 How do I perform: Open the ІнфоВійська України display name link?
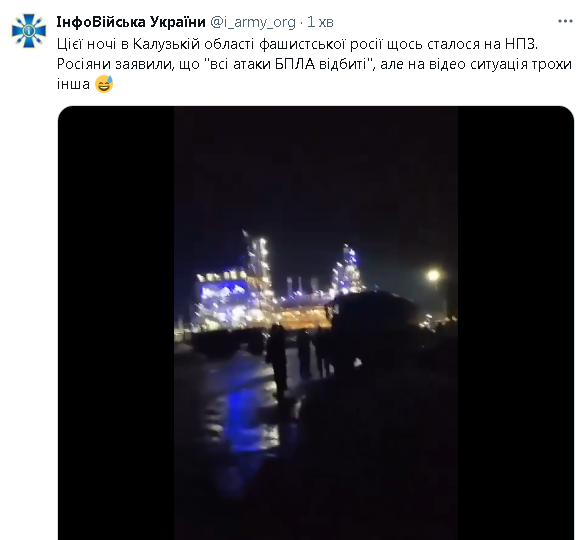(x=131, y=22)
